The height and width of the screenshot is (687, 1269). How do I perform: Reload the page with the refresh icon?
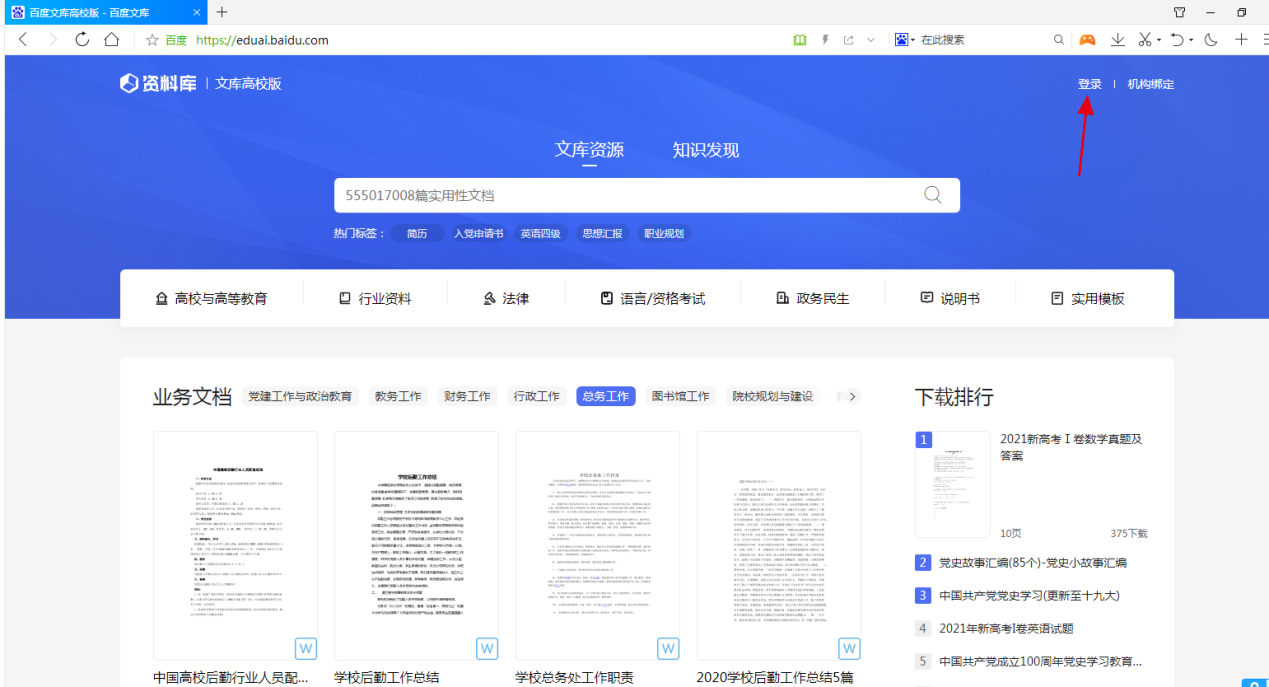point(82,40)
